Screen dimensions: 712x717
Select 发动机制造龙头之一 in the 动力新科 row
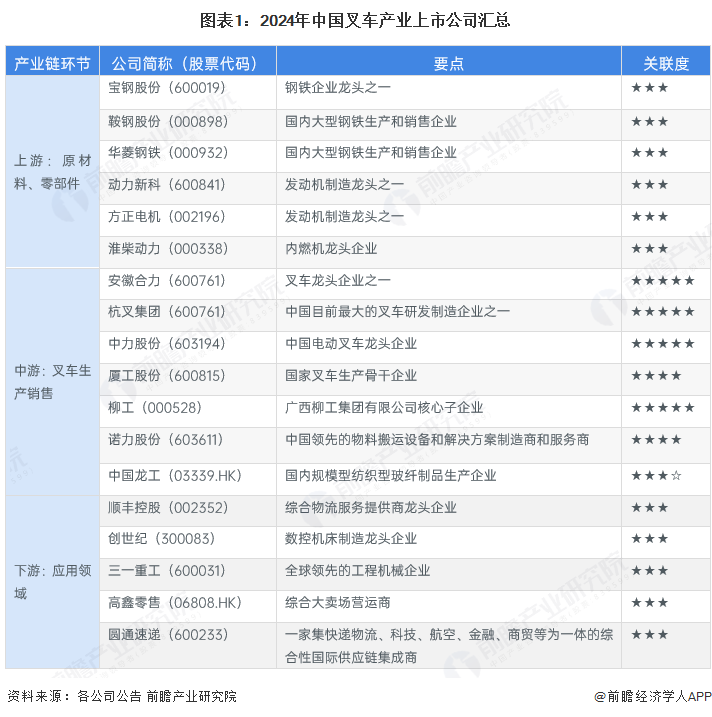point(344,184)
